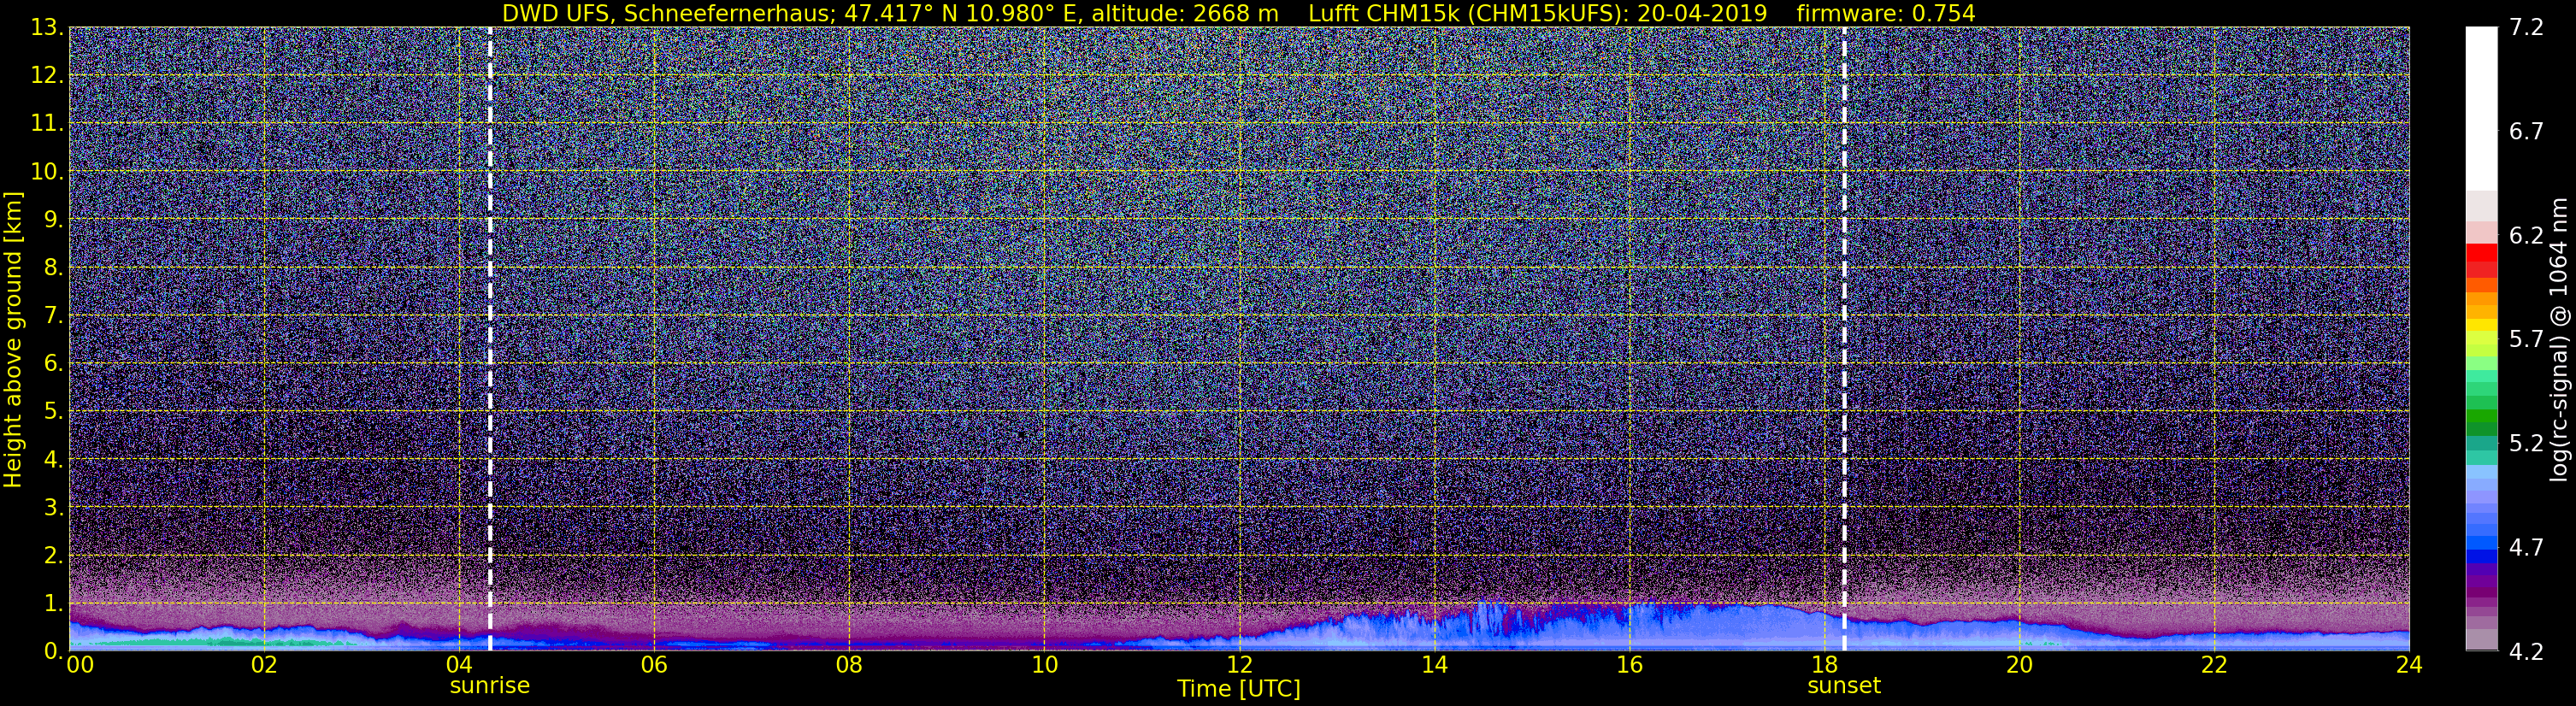
Task: Click the '02' time tick label
Action: tap(263, 665)
